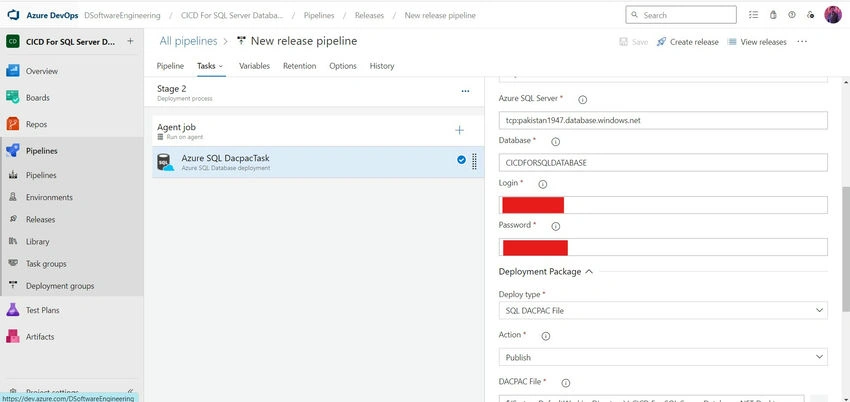Open the work items list icon in header
The width and height of the screenshot is (850, 402).
754,15
